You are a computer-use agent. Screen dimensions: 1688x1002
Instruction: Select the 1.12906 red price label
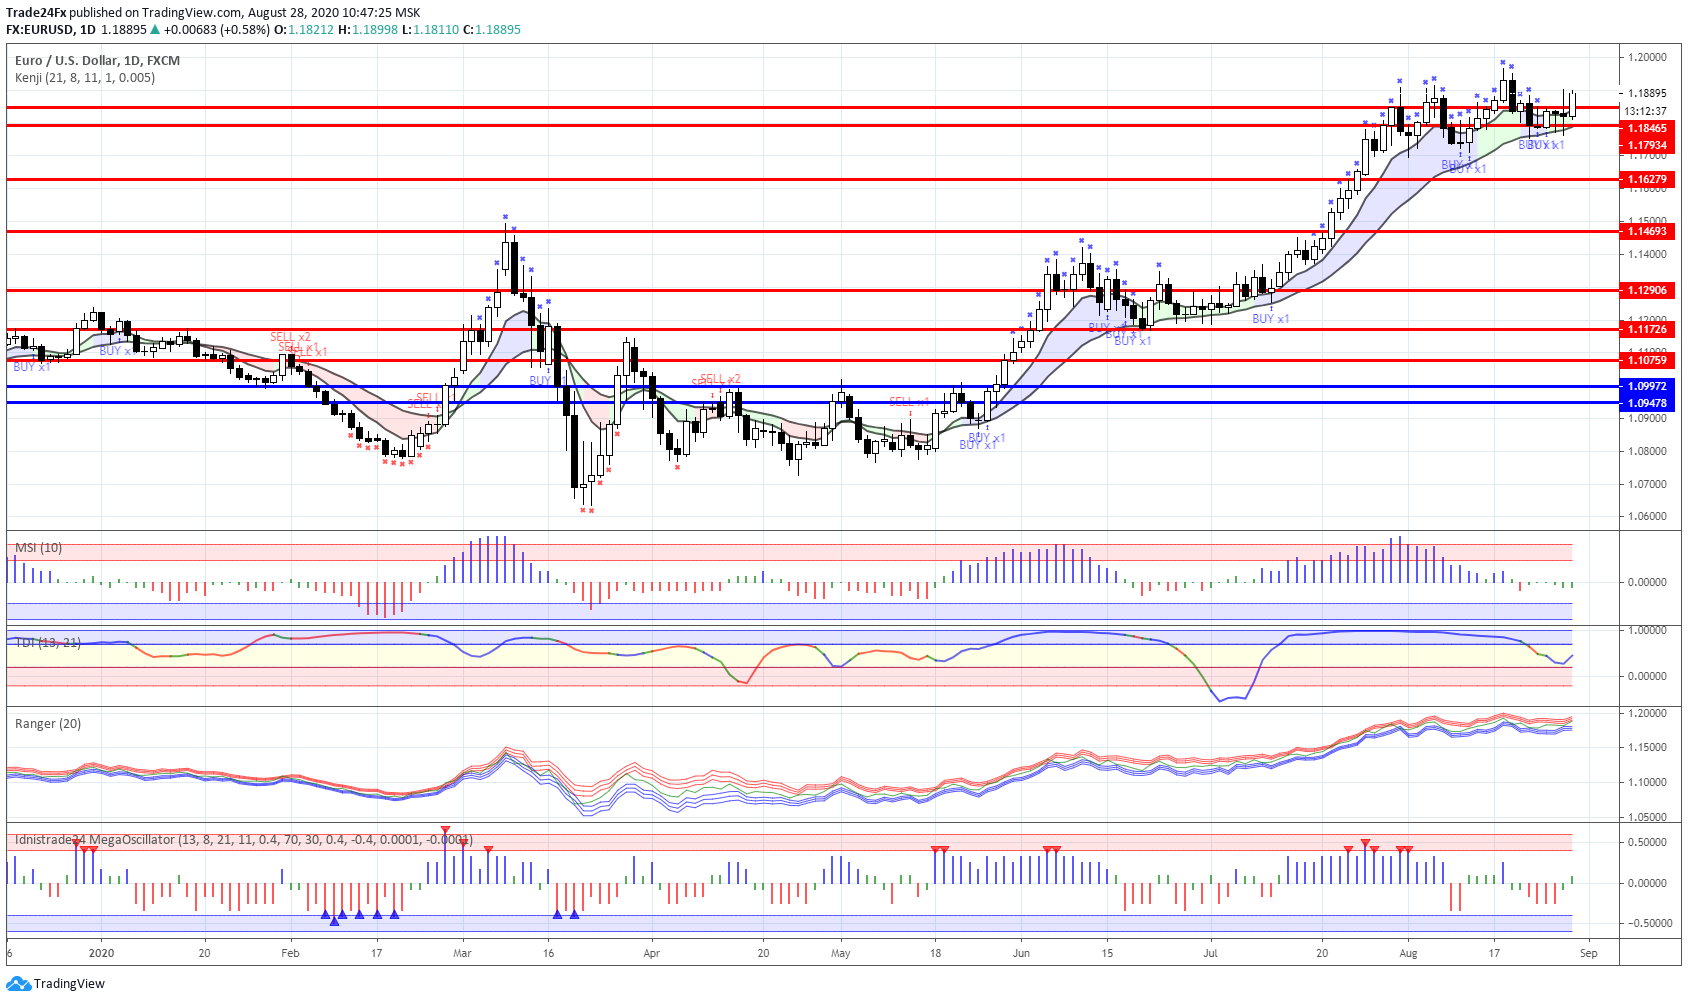1646,290
